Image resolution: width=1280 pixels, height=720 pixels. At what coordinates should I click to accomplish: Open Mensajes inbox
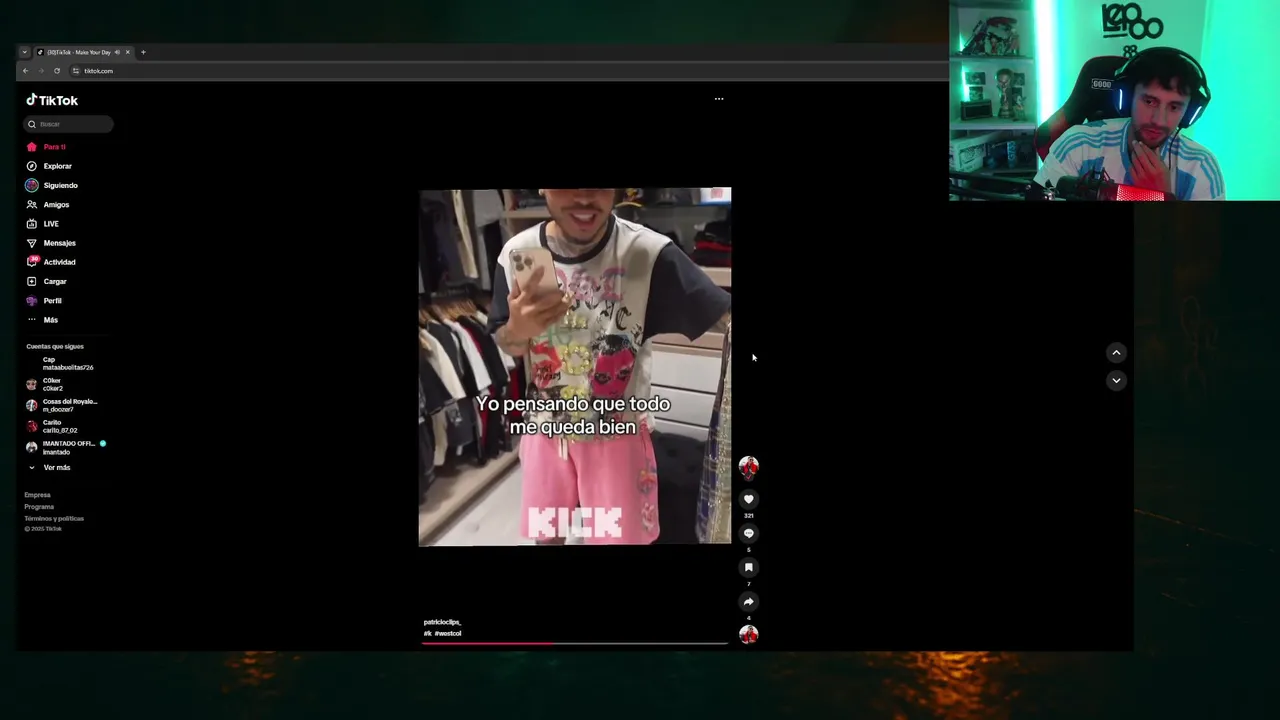click(51, 243)
